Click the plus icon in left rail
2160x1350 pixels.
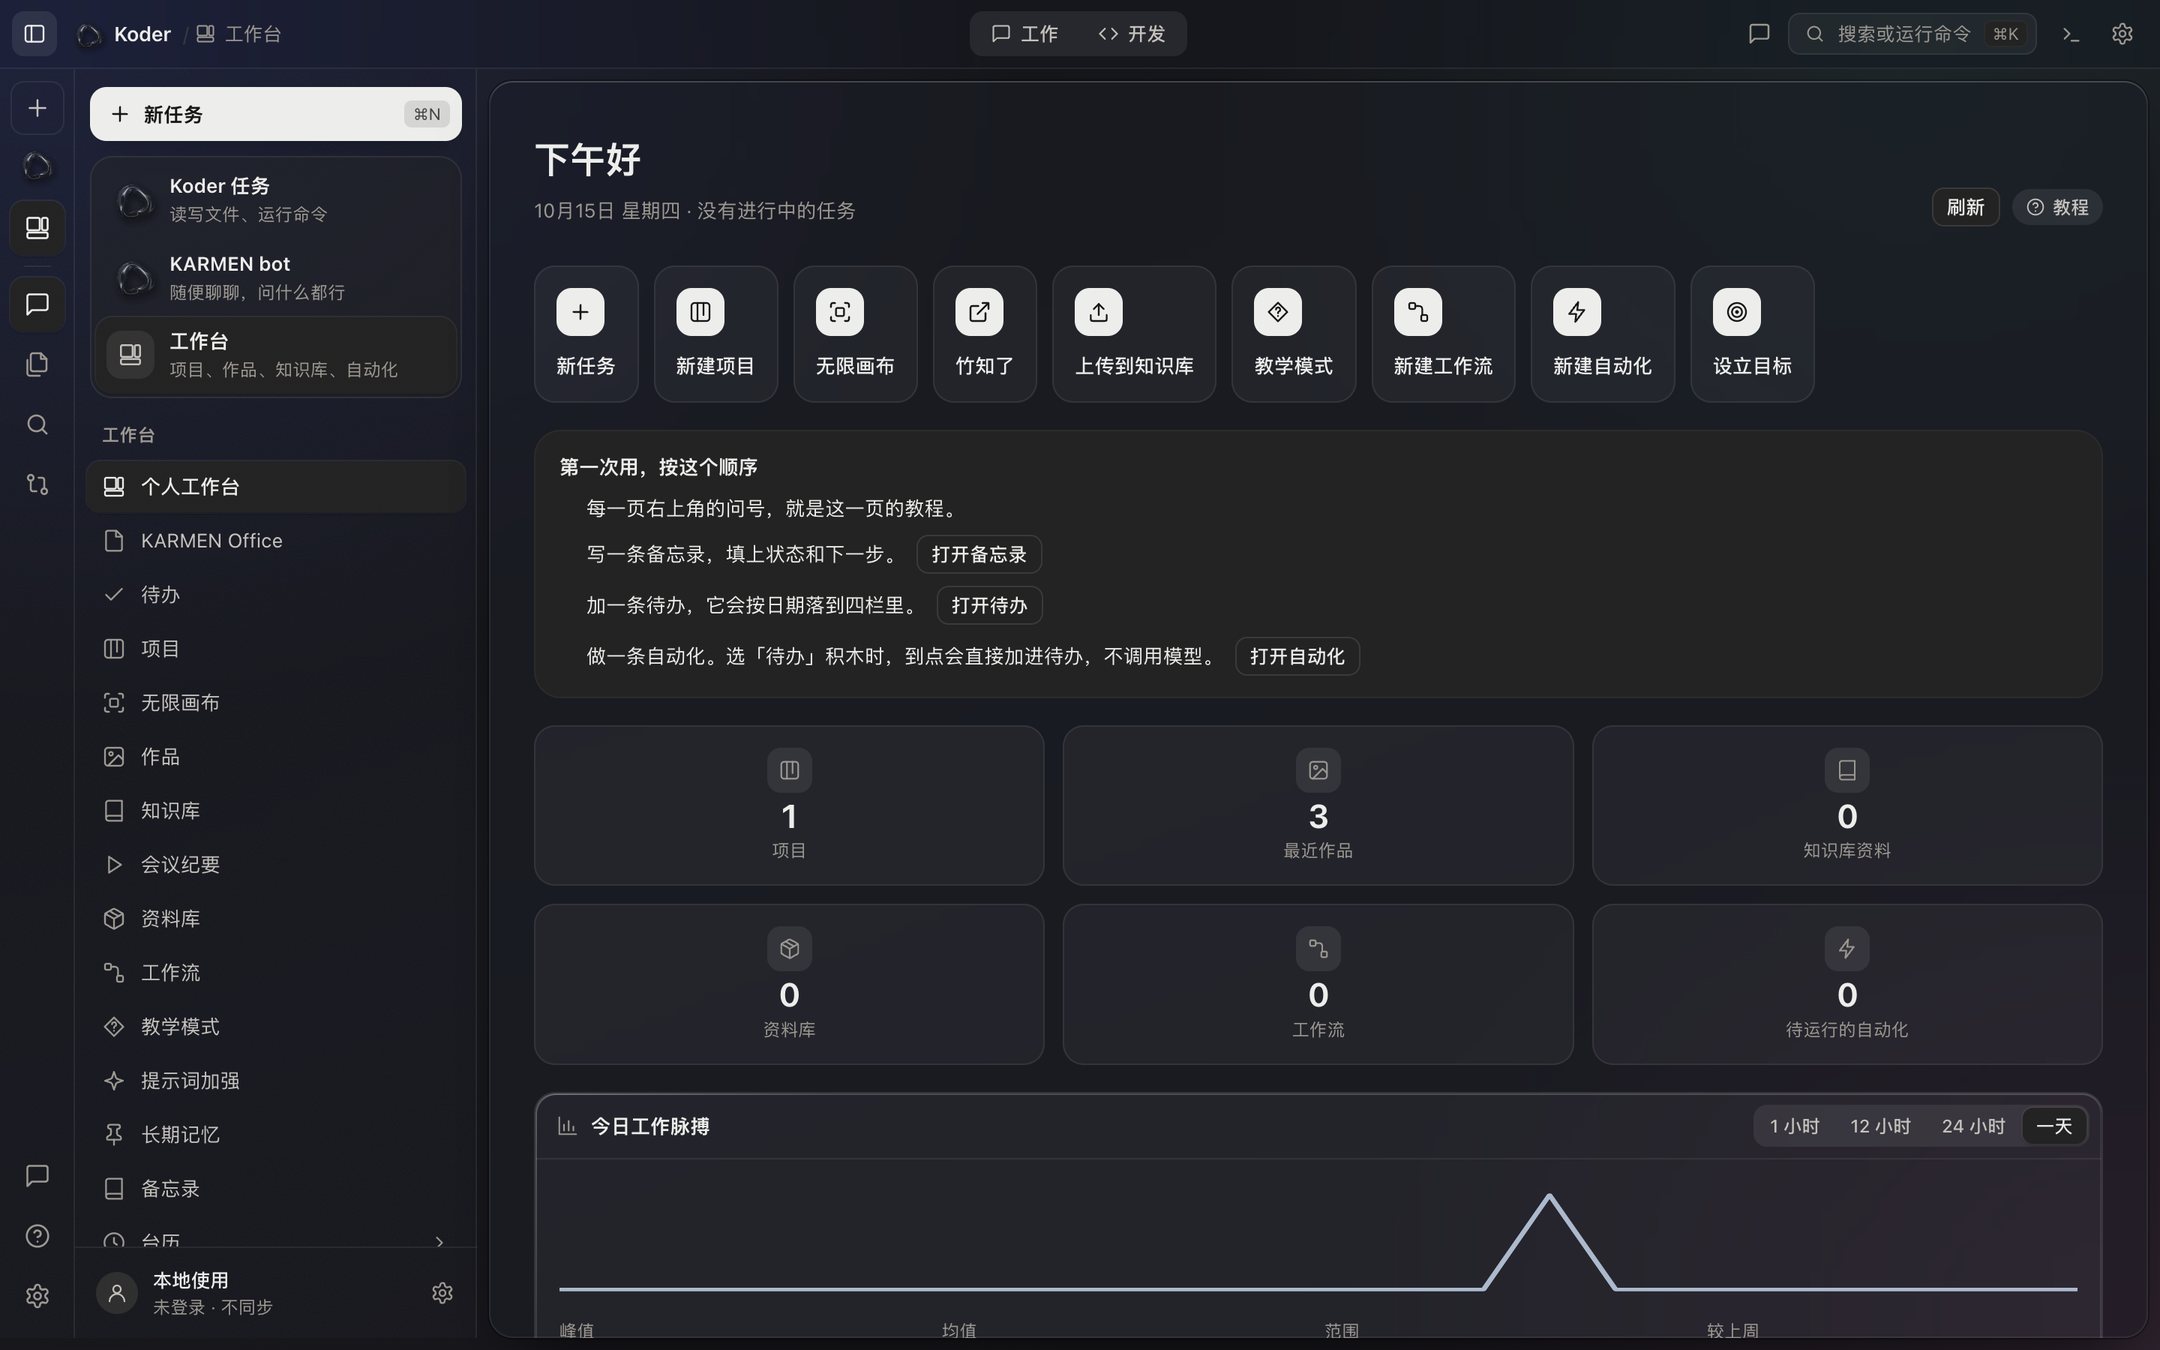pyautogui.click(x=37, y=108)
